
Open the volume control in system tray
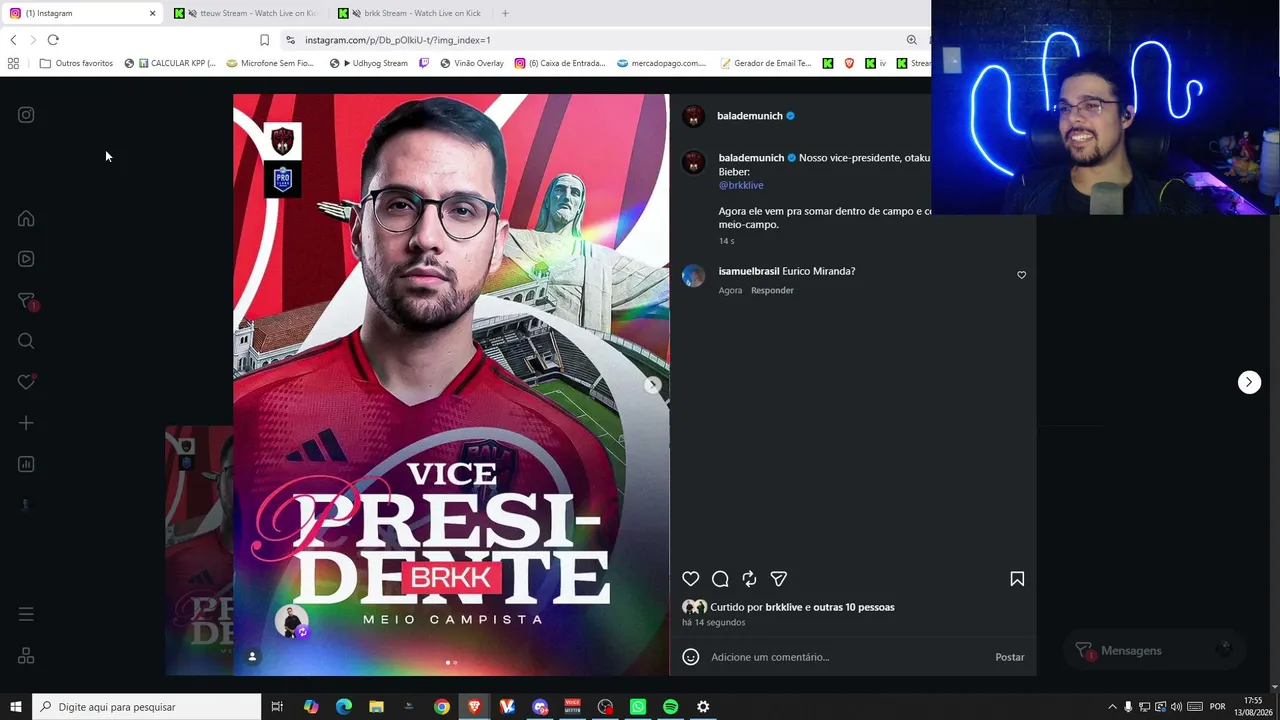tap(1176, 707)
